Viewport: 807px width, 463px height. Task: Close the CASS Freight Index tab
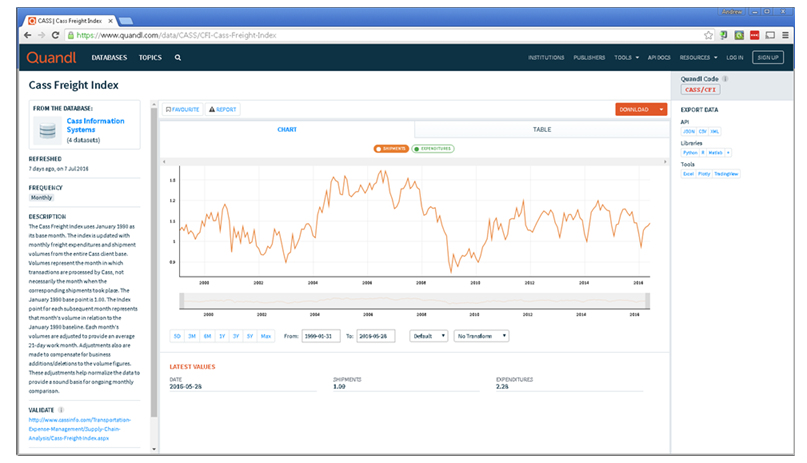110,21
